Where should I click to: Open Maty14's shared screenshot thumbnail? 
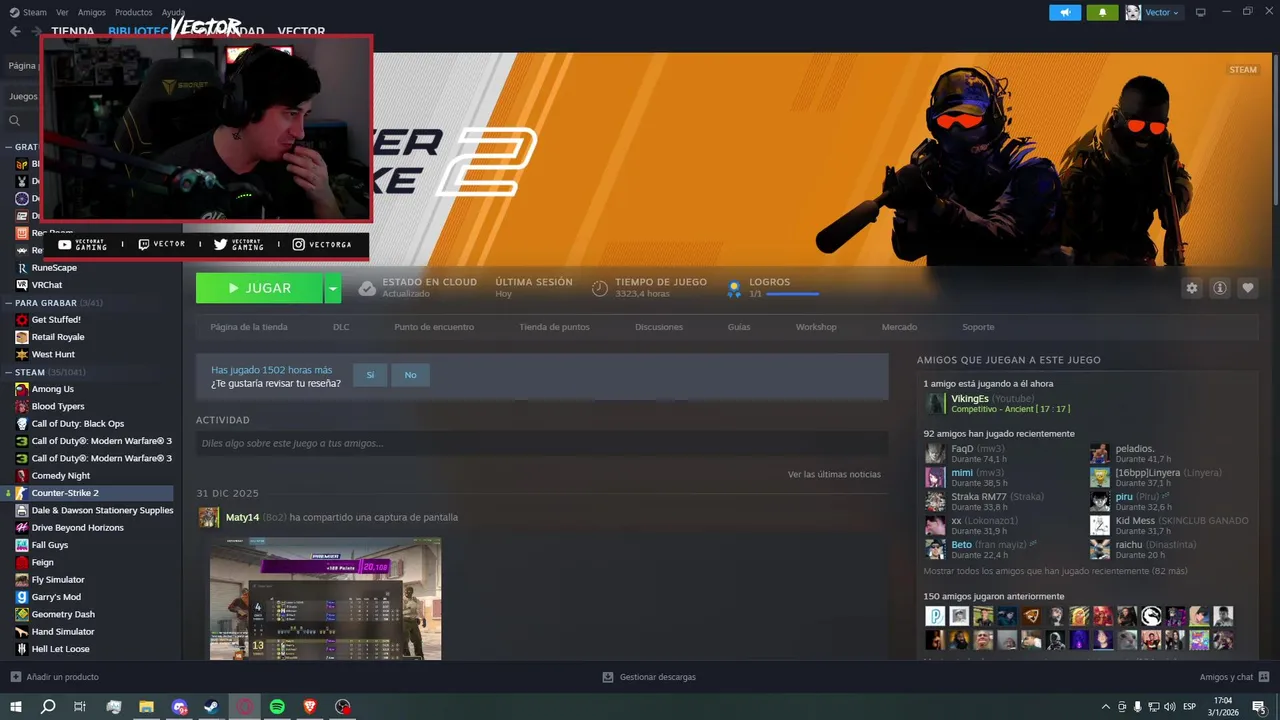point(325,598)
